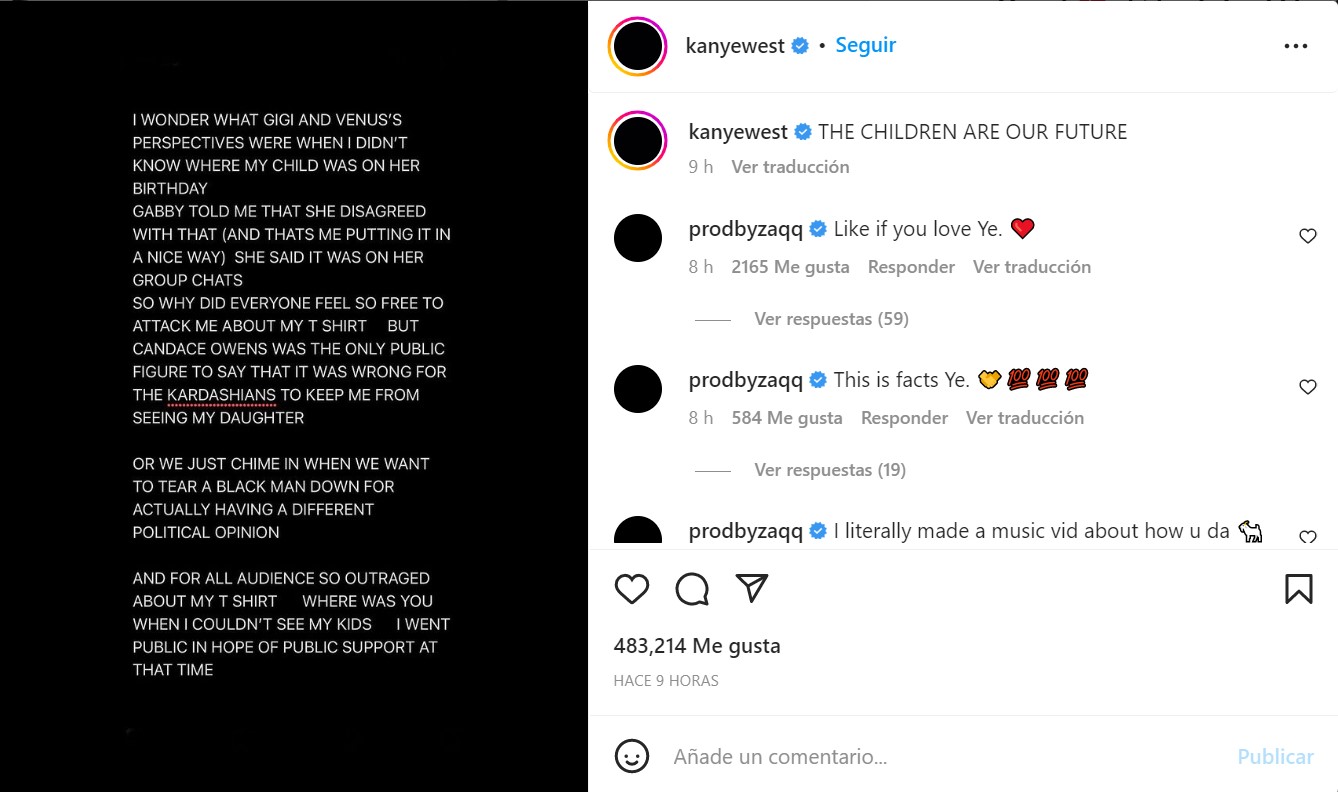
Task: Reply to the 2165-likes comment via Responder
Action: coord(911,267)
